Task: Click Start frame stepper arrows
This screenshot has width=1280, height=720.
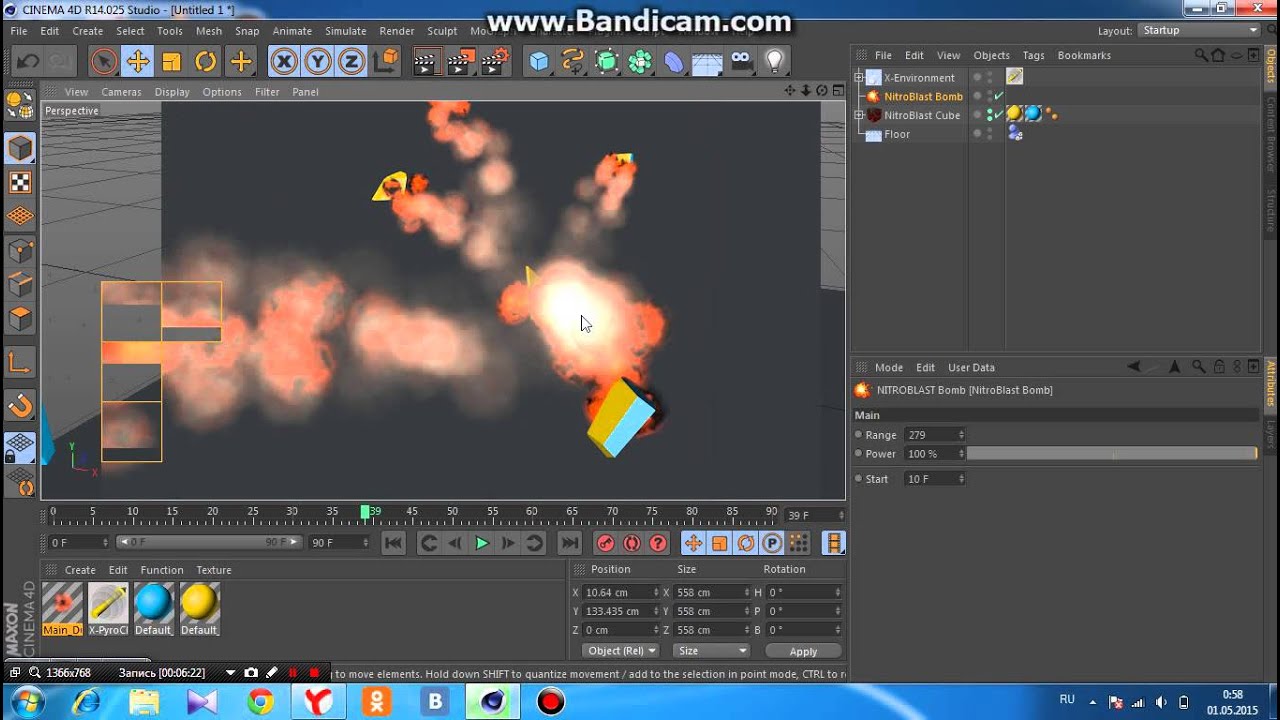Action: pyautogui.click(x=961, y=479)
